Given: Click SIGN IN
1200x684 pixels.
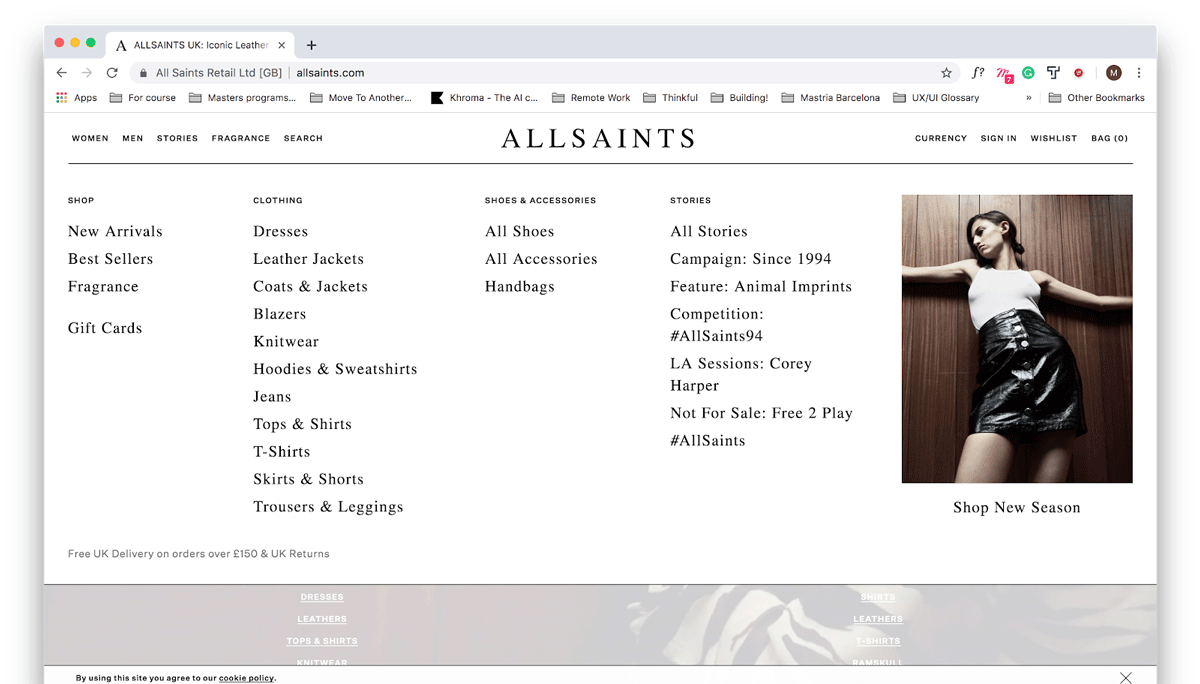Looking at the screenshot, I should 998,138.
